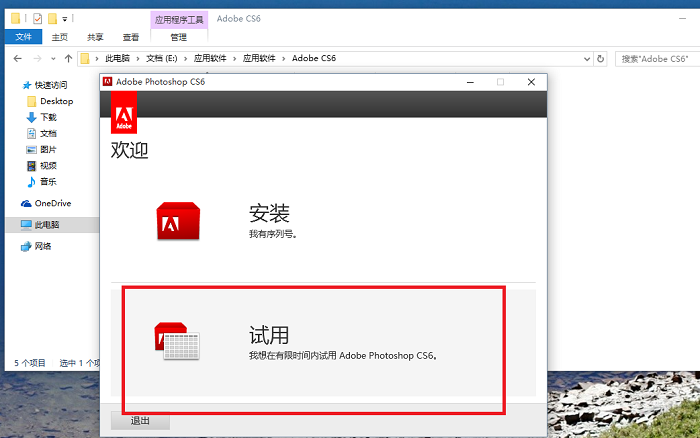Choose the 试用 trial option
The width and height of the screenshot is (700, 438).
pos(323,343)
